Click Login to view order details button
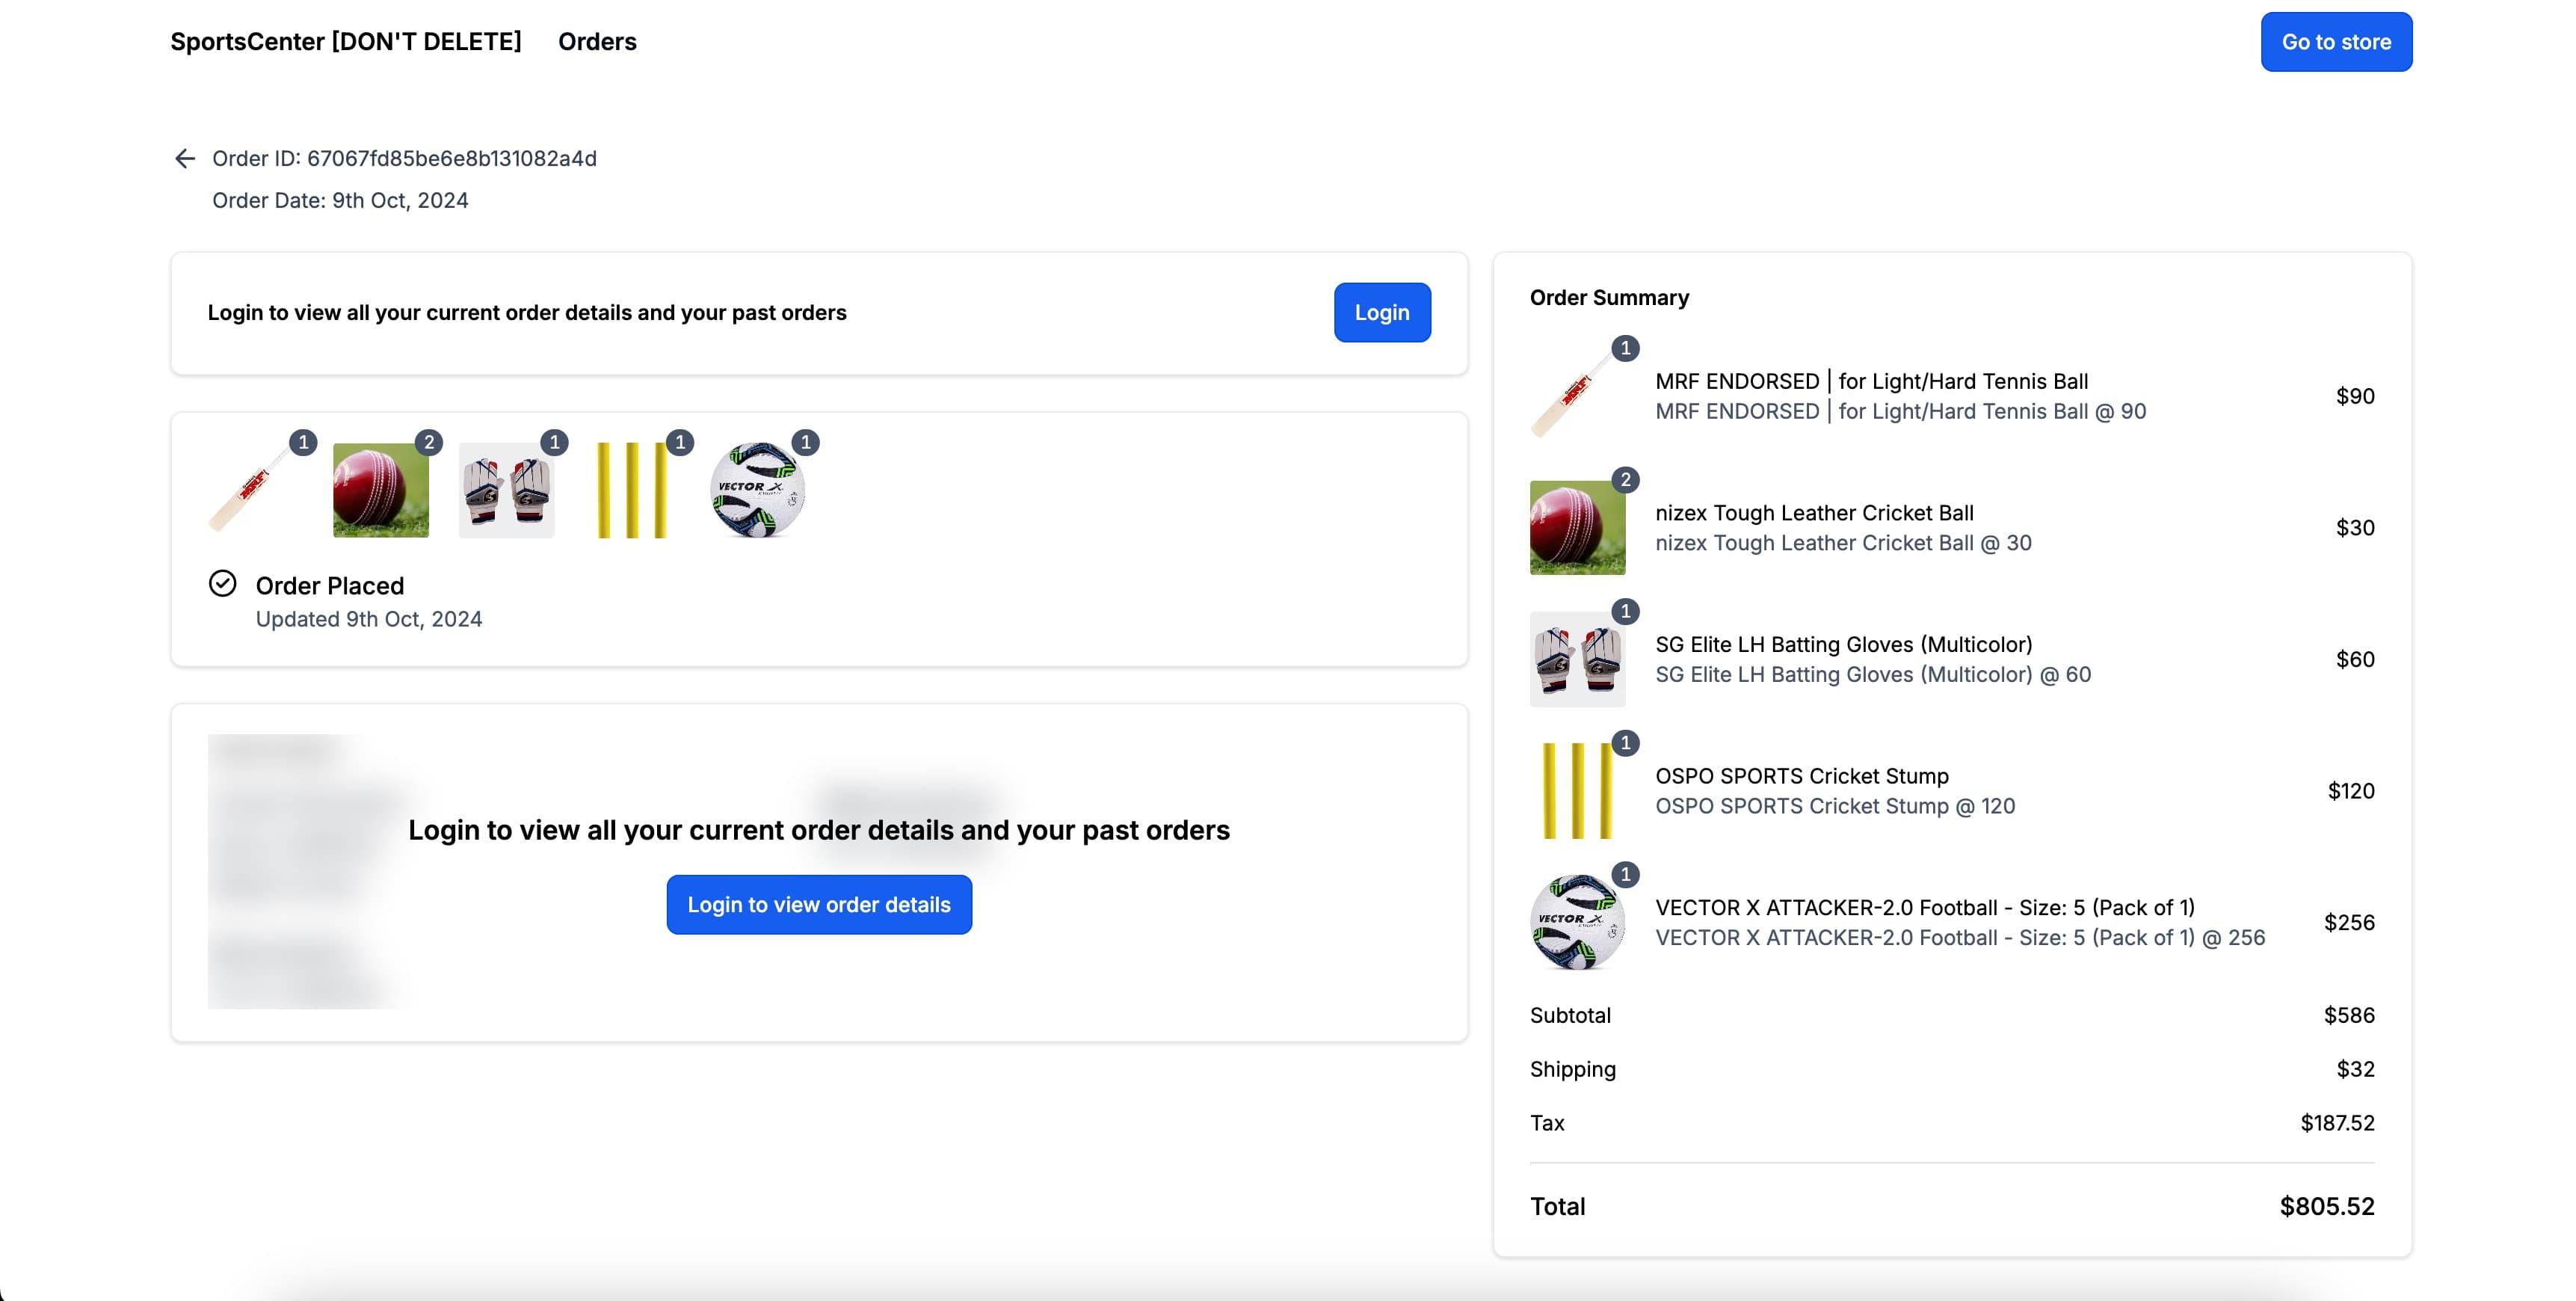 coord(819,904)
